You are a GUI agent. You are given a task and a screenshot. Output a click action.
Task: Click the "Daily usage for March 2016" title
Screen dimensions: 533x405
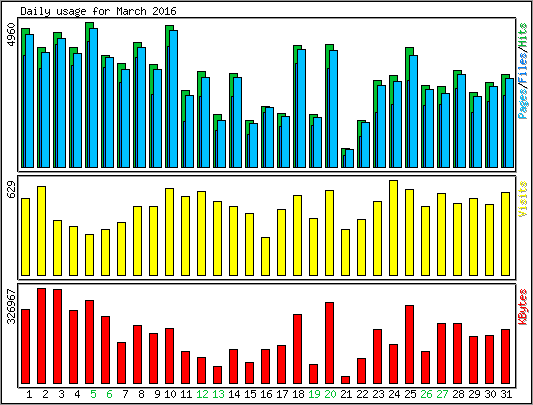point(99,12)
